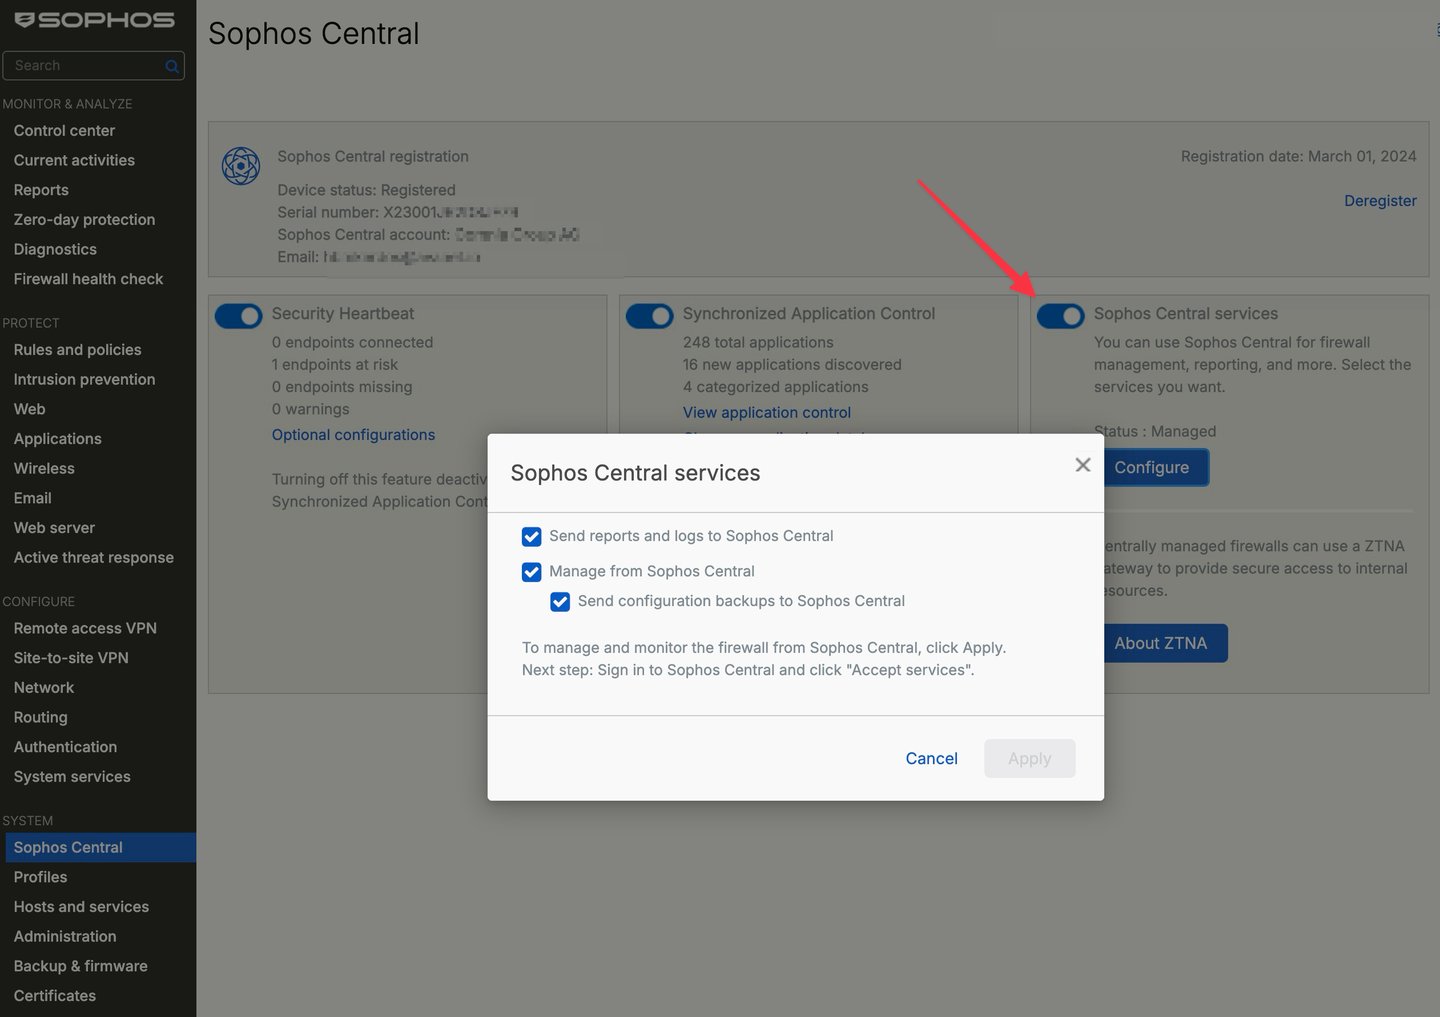
Task: Open System services
Action: [x=72, y=777]
